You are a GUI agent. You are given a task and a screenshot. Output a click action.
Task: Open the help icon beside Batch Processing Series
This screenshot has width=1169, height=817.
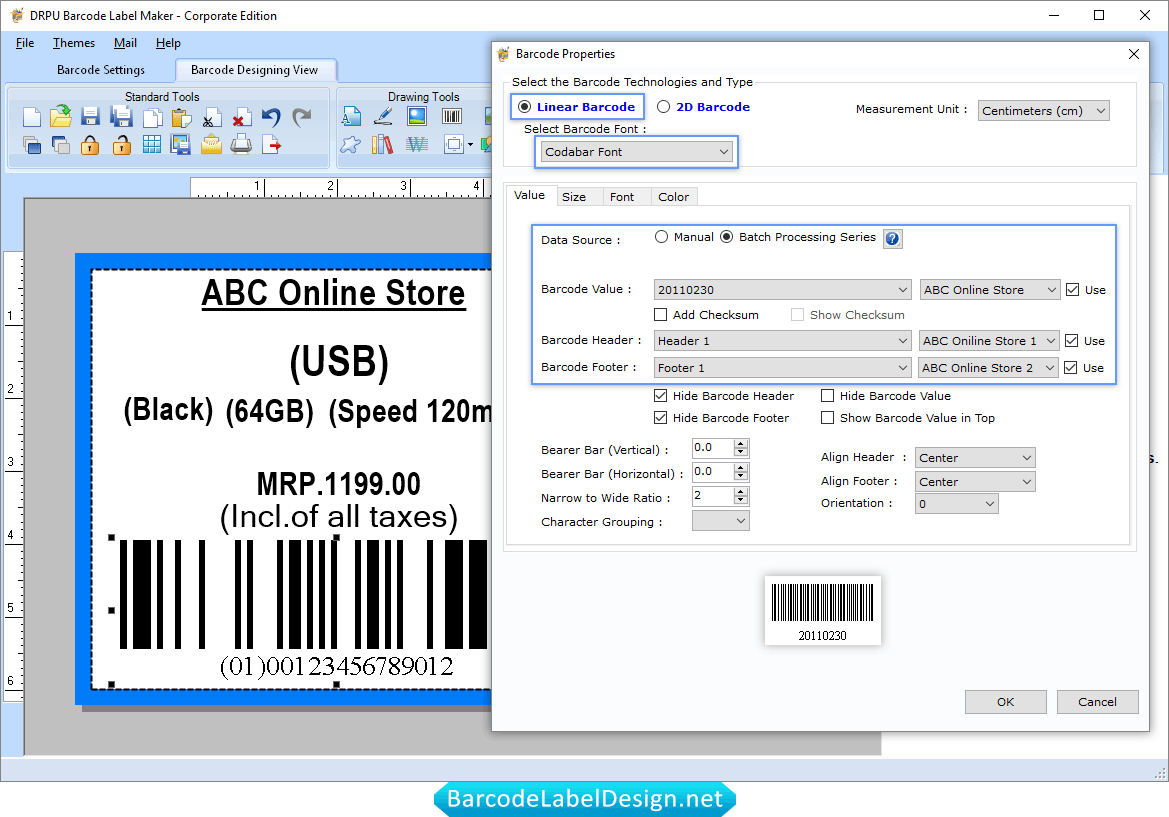tap(892, 239)
